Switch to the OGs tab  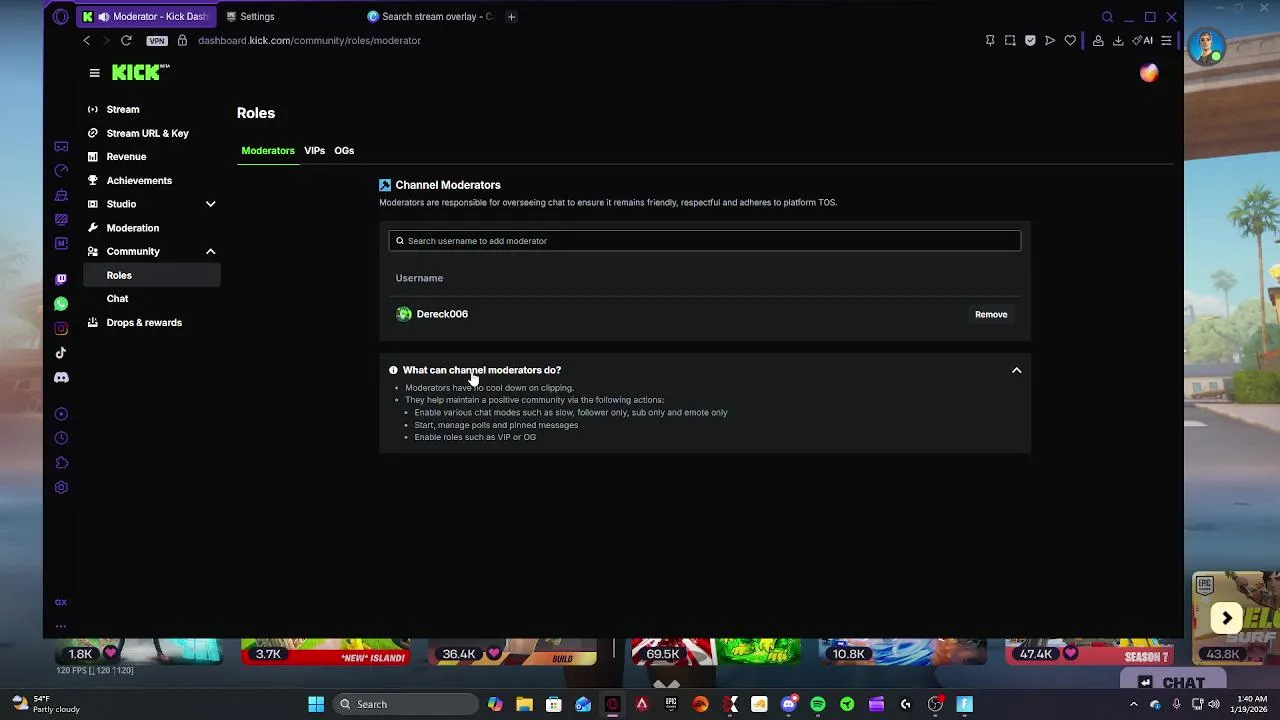click(x=344, y=151)
